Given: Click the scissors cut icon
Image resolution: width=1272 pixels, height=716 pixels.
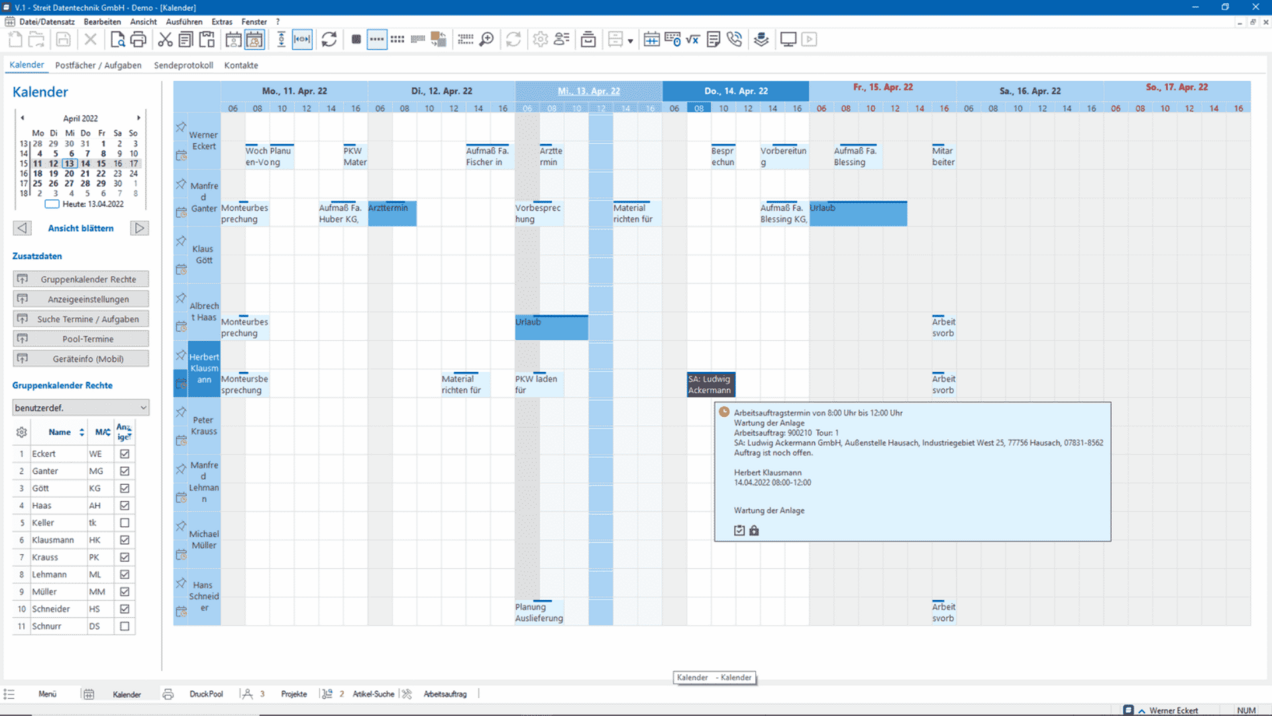Looking at the screenshot, I should tap(165, 40).
